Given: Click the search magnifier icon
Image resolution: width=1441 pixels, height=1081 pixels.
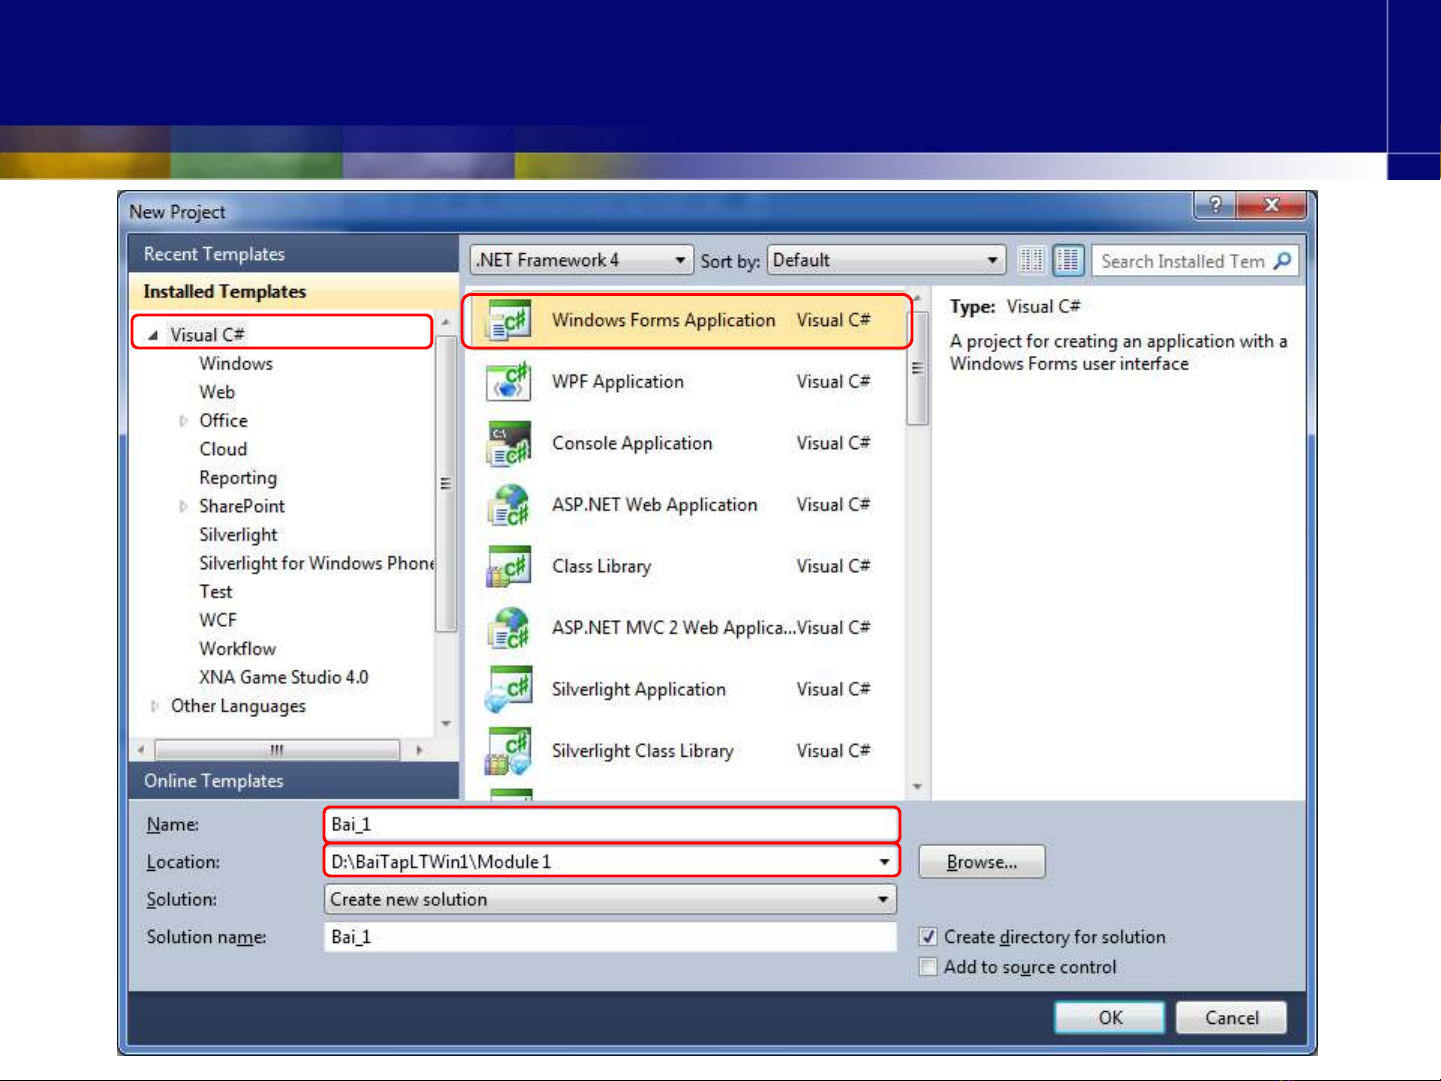Looking at the screenshot, I should pos(1282,261).
